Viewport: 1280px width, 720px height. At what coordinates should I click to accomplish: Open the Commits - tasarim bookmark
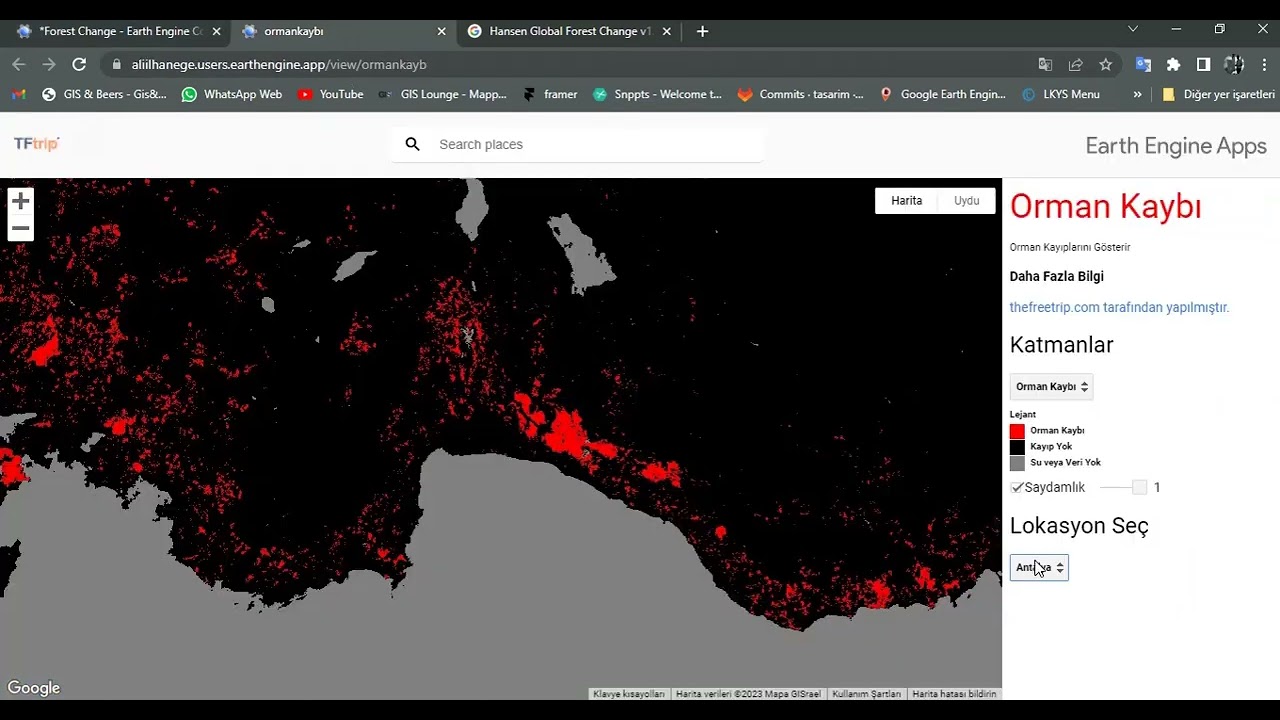pyautogui.click(x=801, y=94)
